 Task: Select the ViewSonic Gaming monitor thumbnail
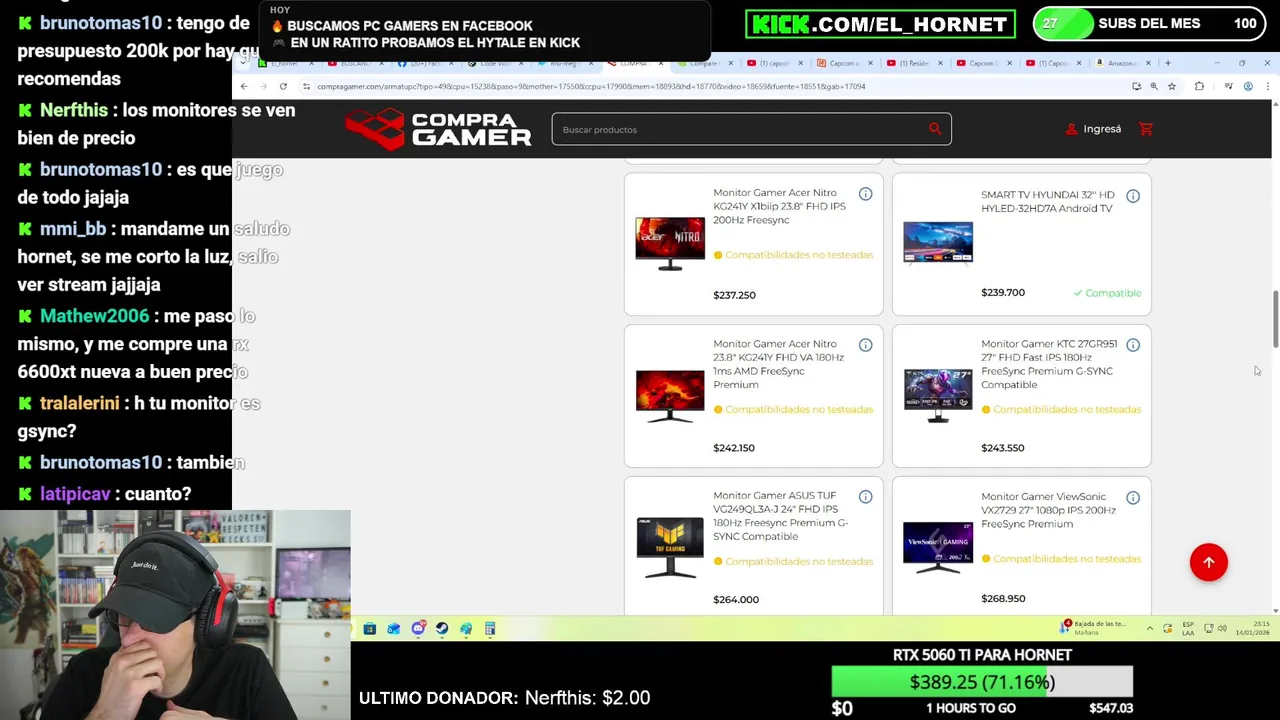(x=938, y=547)
